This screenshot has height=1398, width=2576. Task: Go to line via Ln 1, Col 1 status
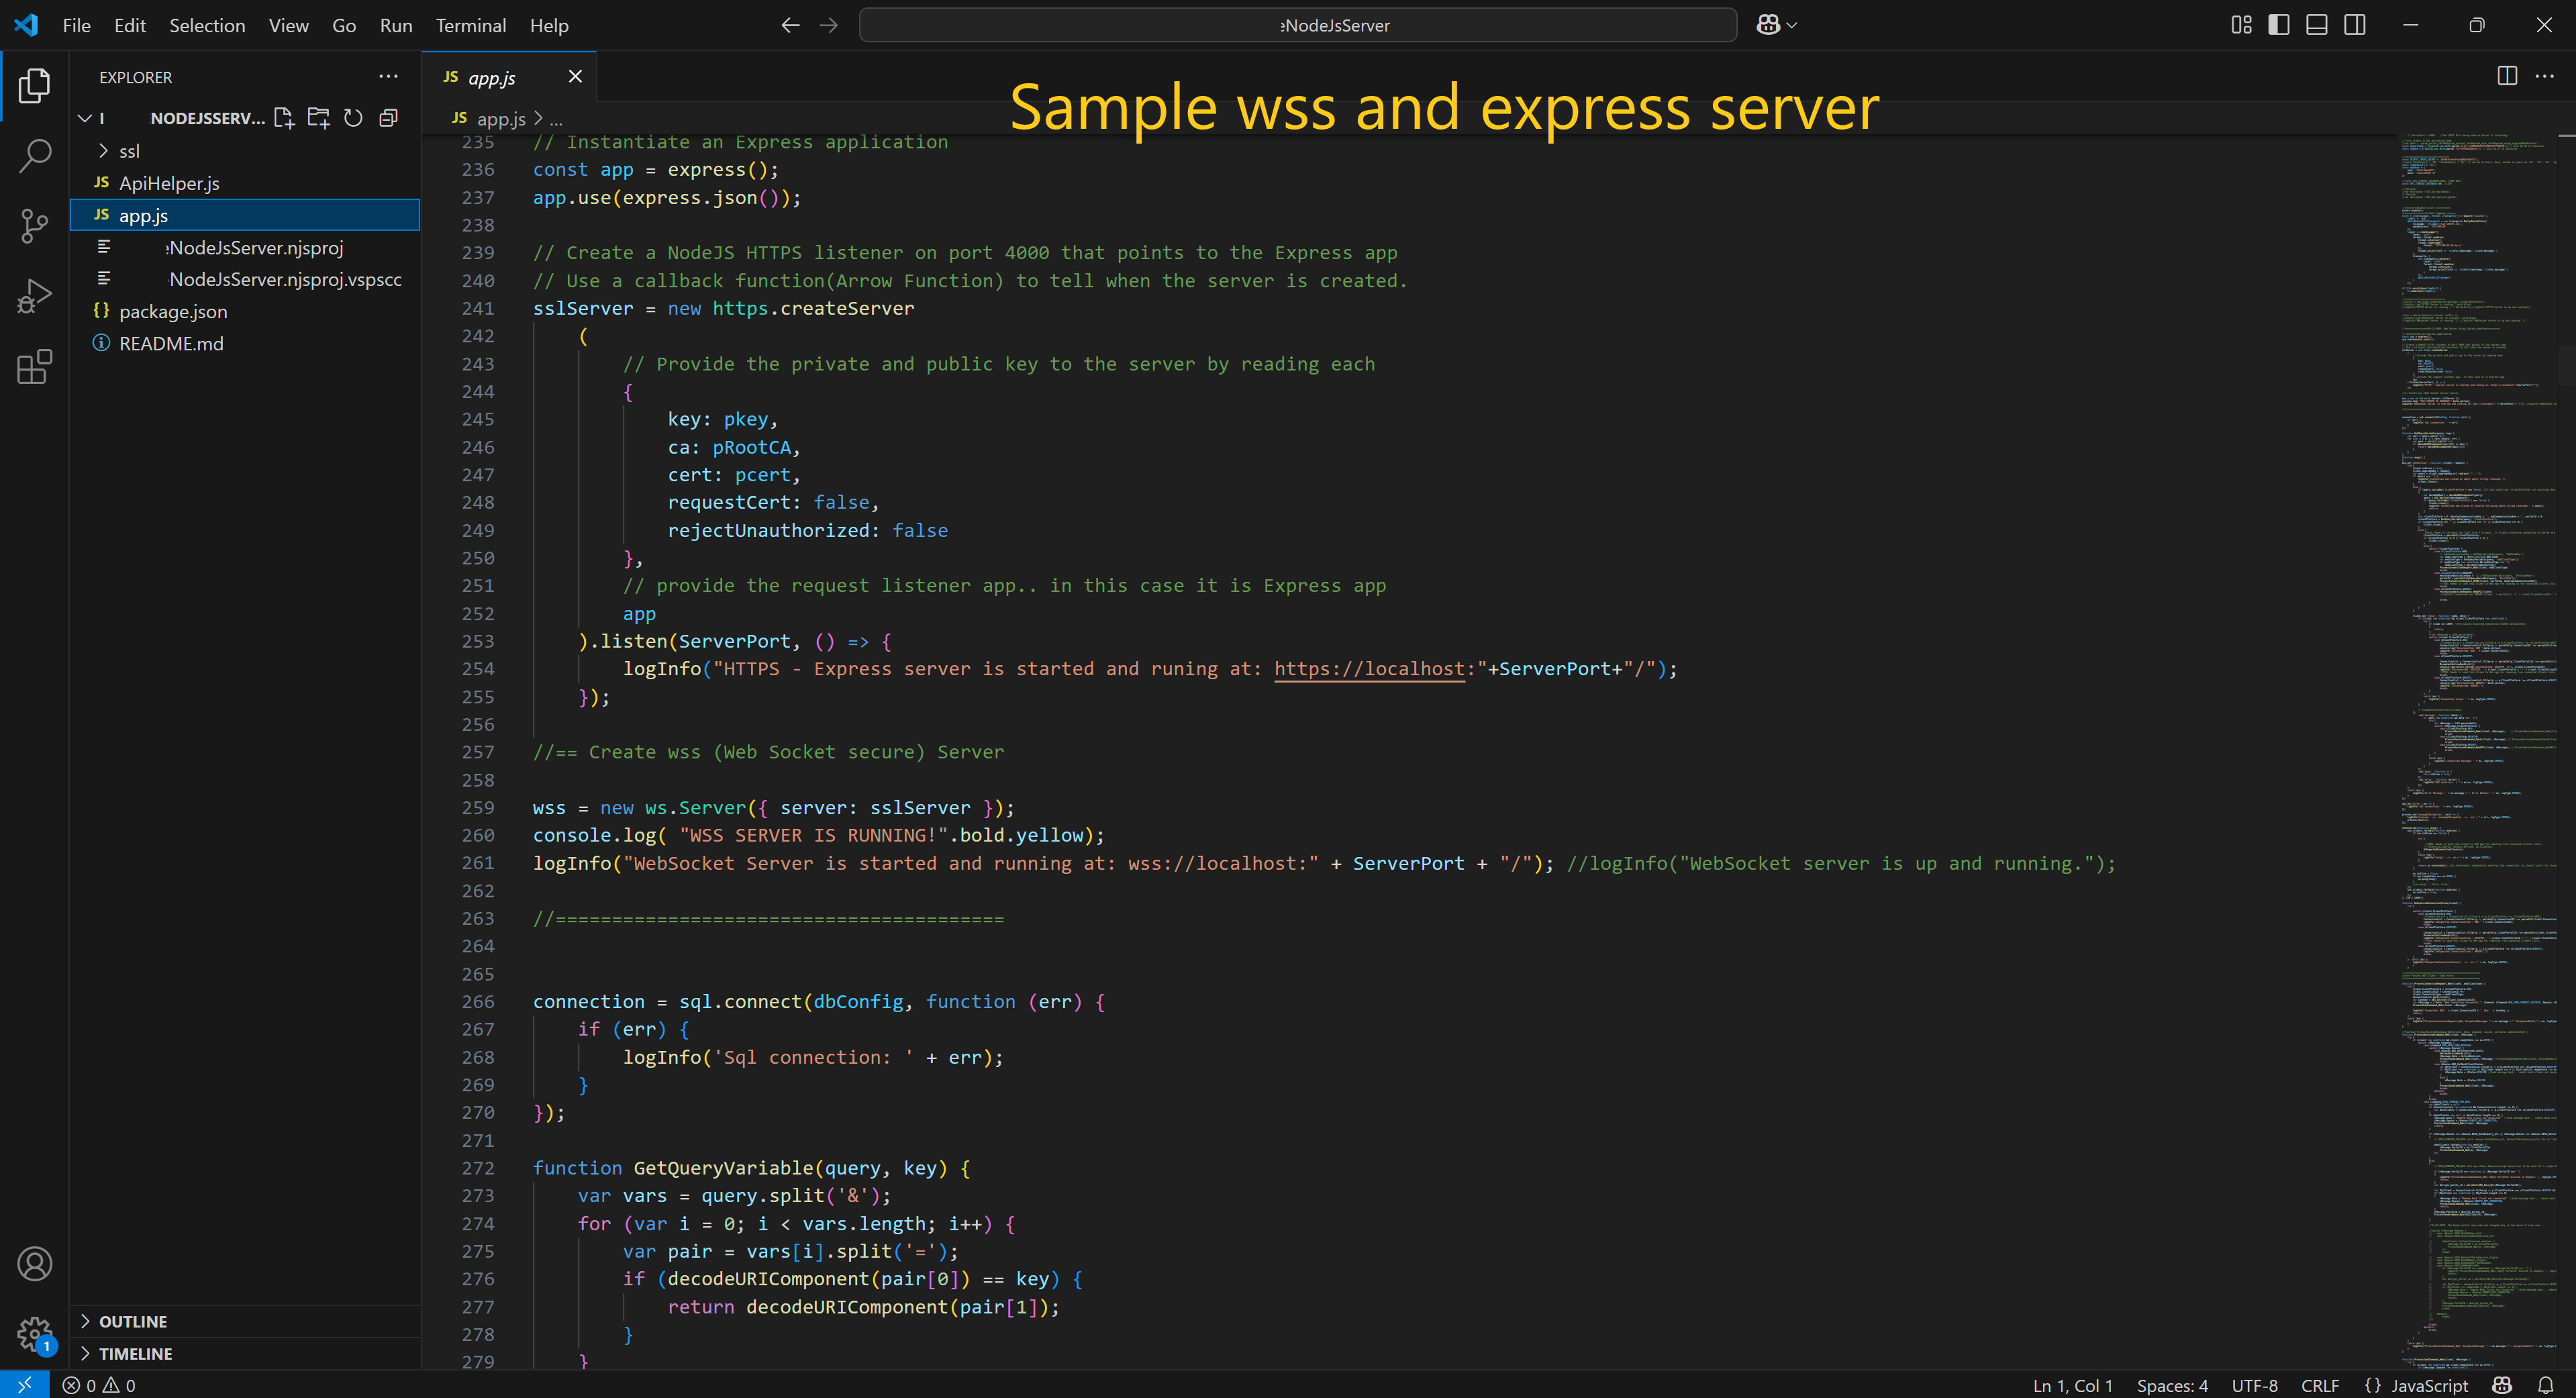tap(2072, 1385)
